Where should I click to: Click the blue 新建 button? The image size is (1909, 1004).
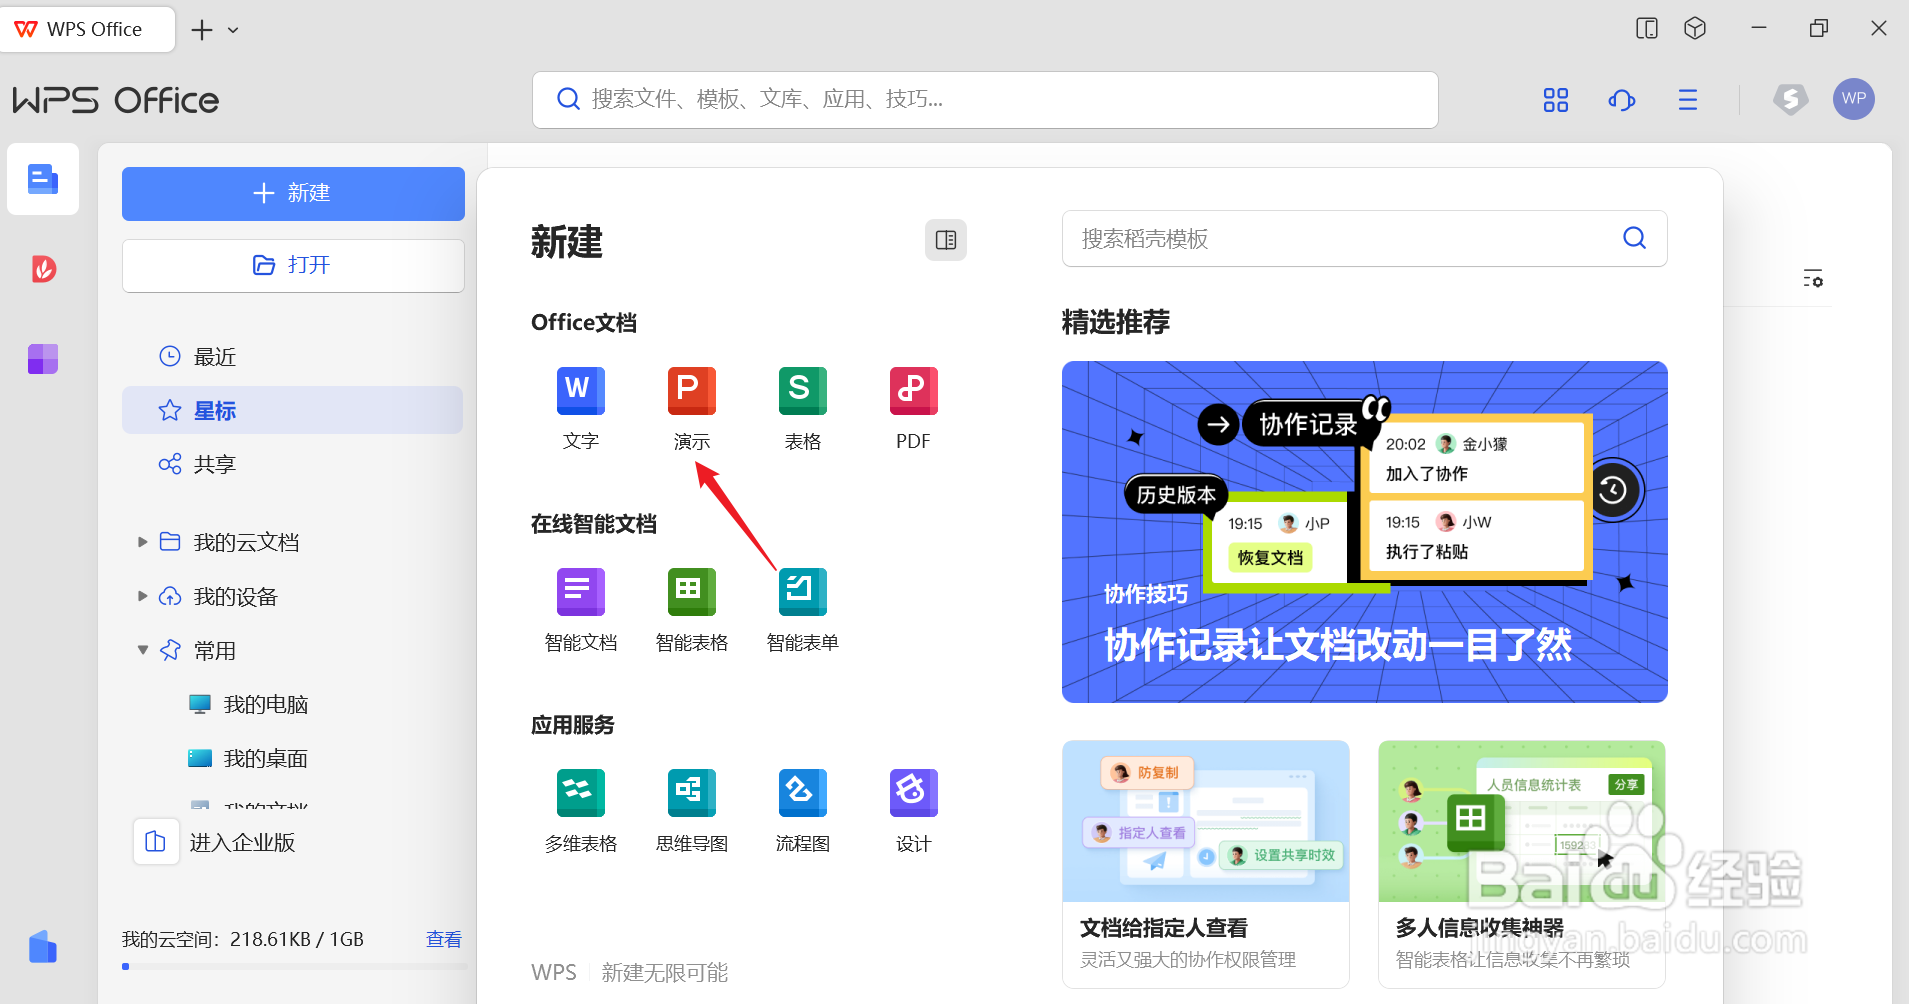click(293, 193)
